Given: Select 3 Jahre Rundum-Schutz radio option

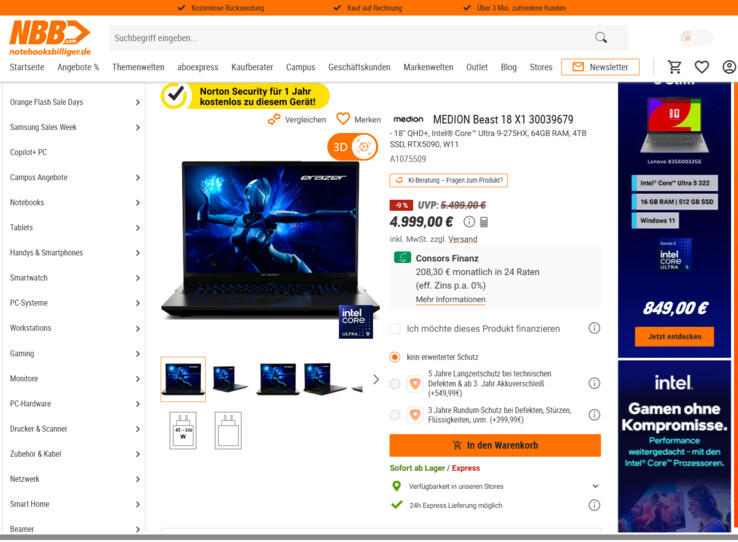Looking at the screenshot, I should click(x=395, y=415).
